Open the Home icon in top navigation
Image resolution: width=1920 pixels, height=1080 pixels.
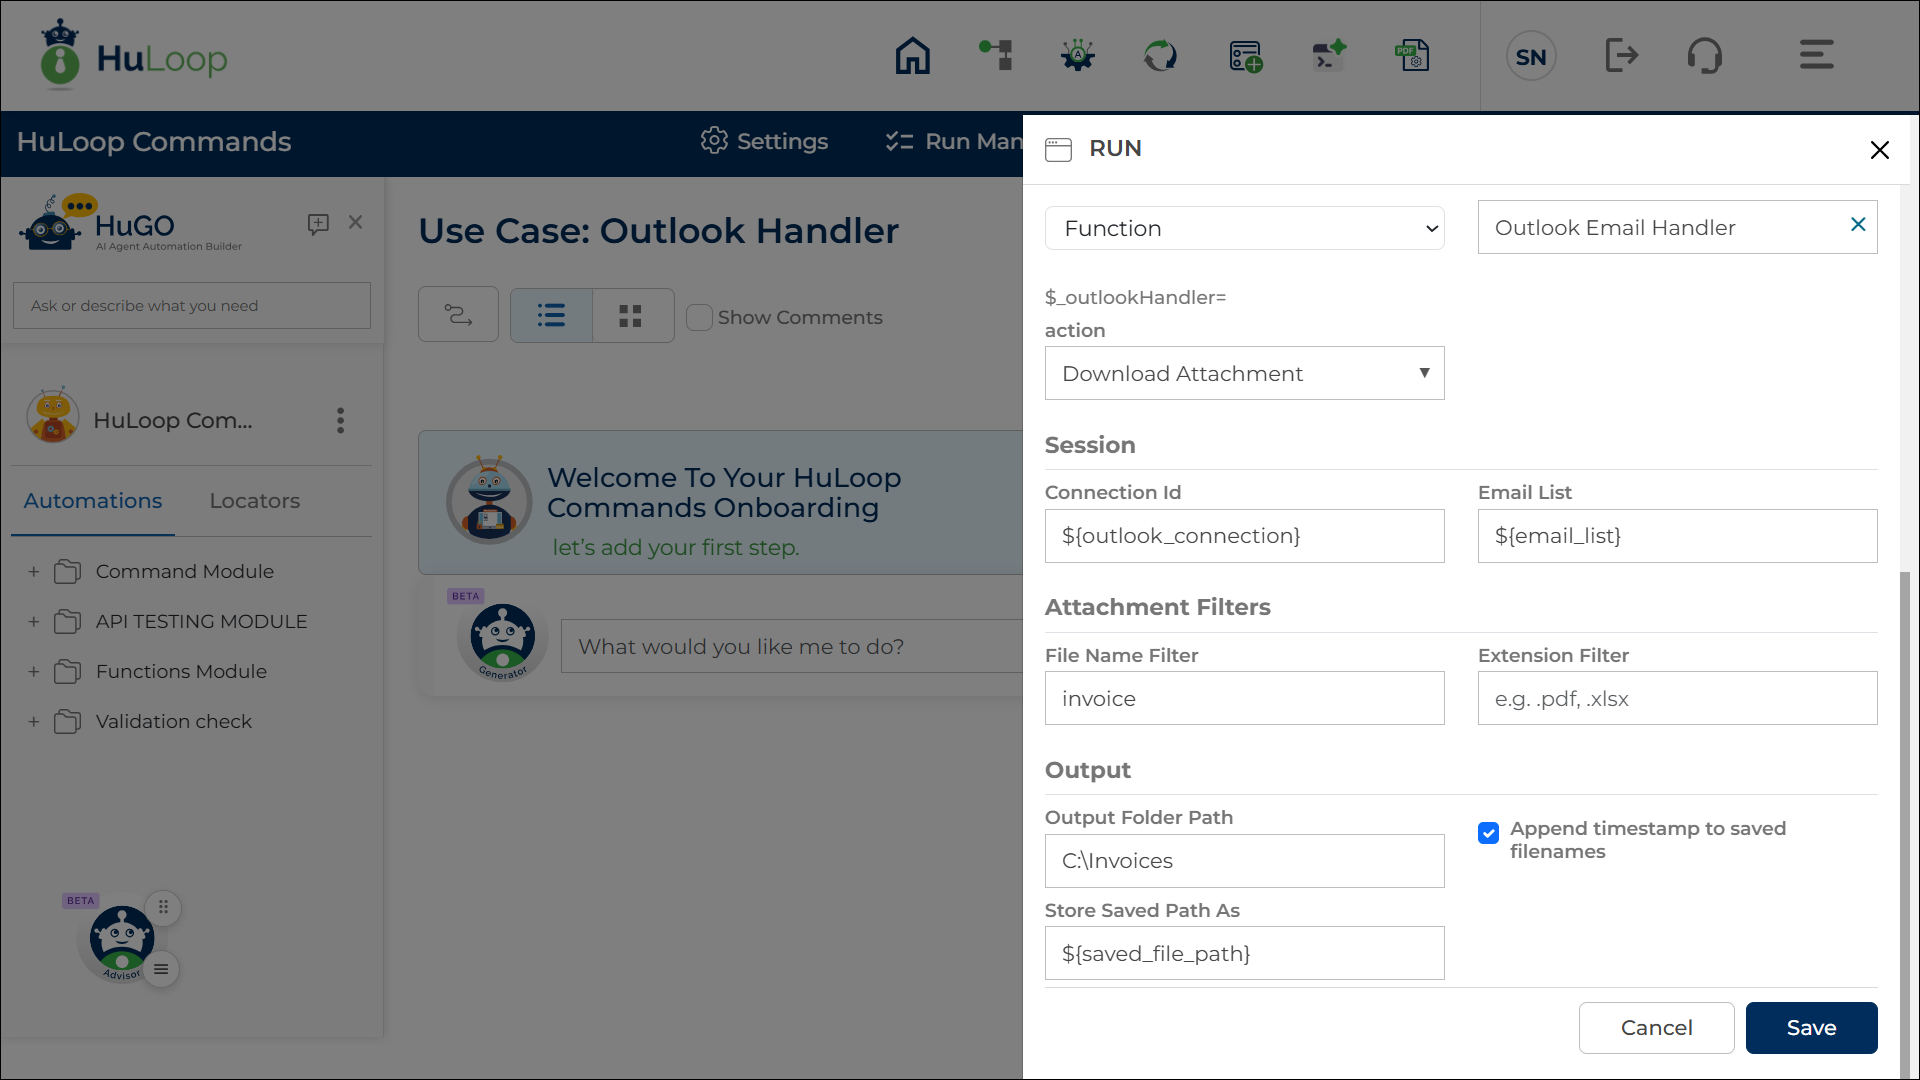[912, 56]
